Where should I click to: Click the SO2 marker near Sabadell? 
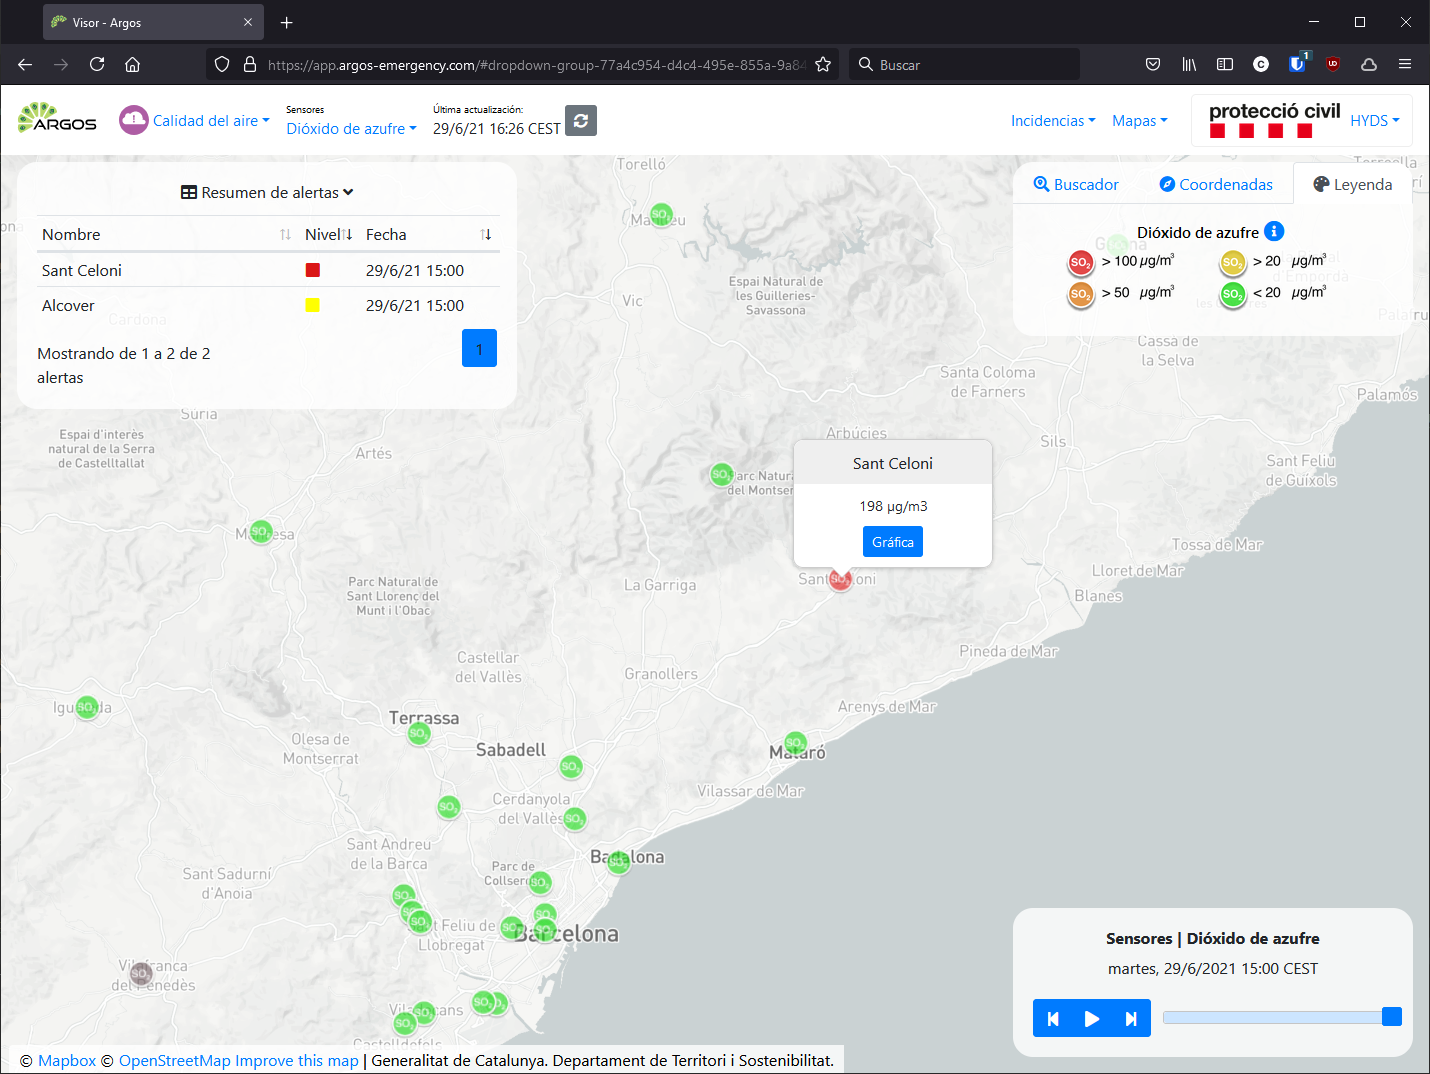pyautogui.click(x=570, y=767)
